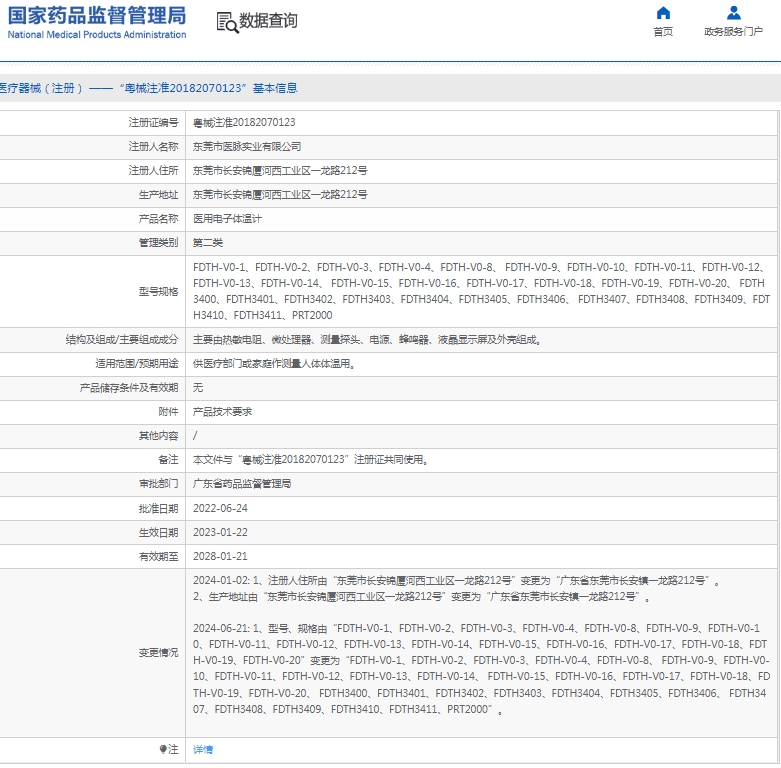The height and width of the screenshot is (768, 781).
Task: Click the page title 基本信息 heading
Action: pos(275,88)
